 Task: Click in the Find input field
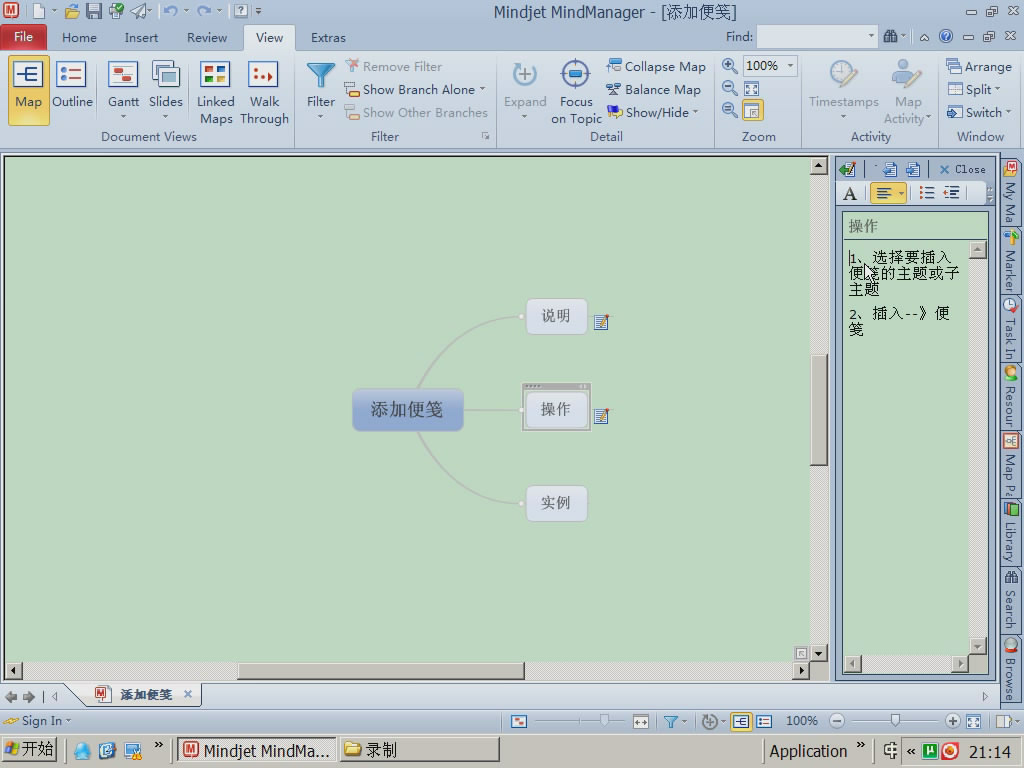tap(812, 37)
